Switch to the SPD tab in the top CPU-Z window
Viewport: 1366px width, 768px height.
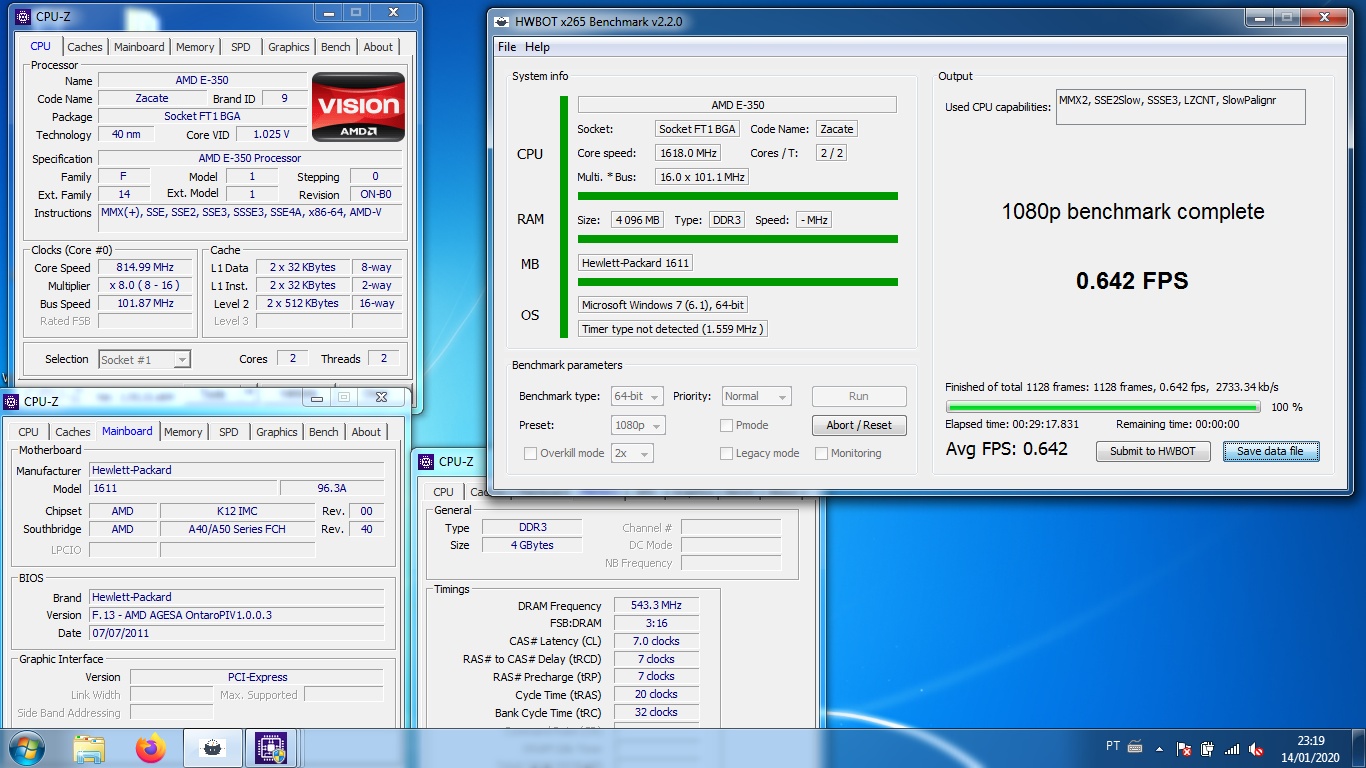(241, 47)
